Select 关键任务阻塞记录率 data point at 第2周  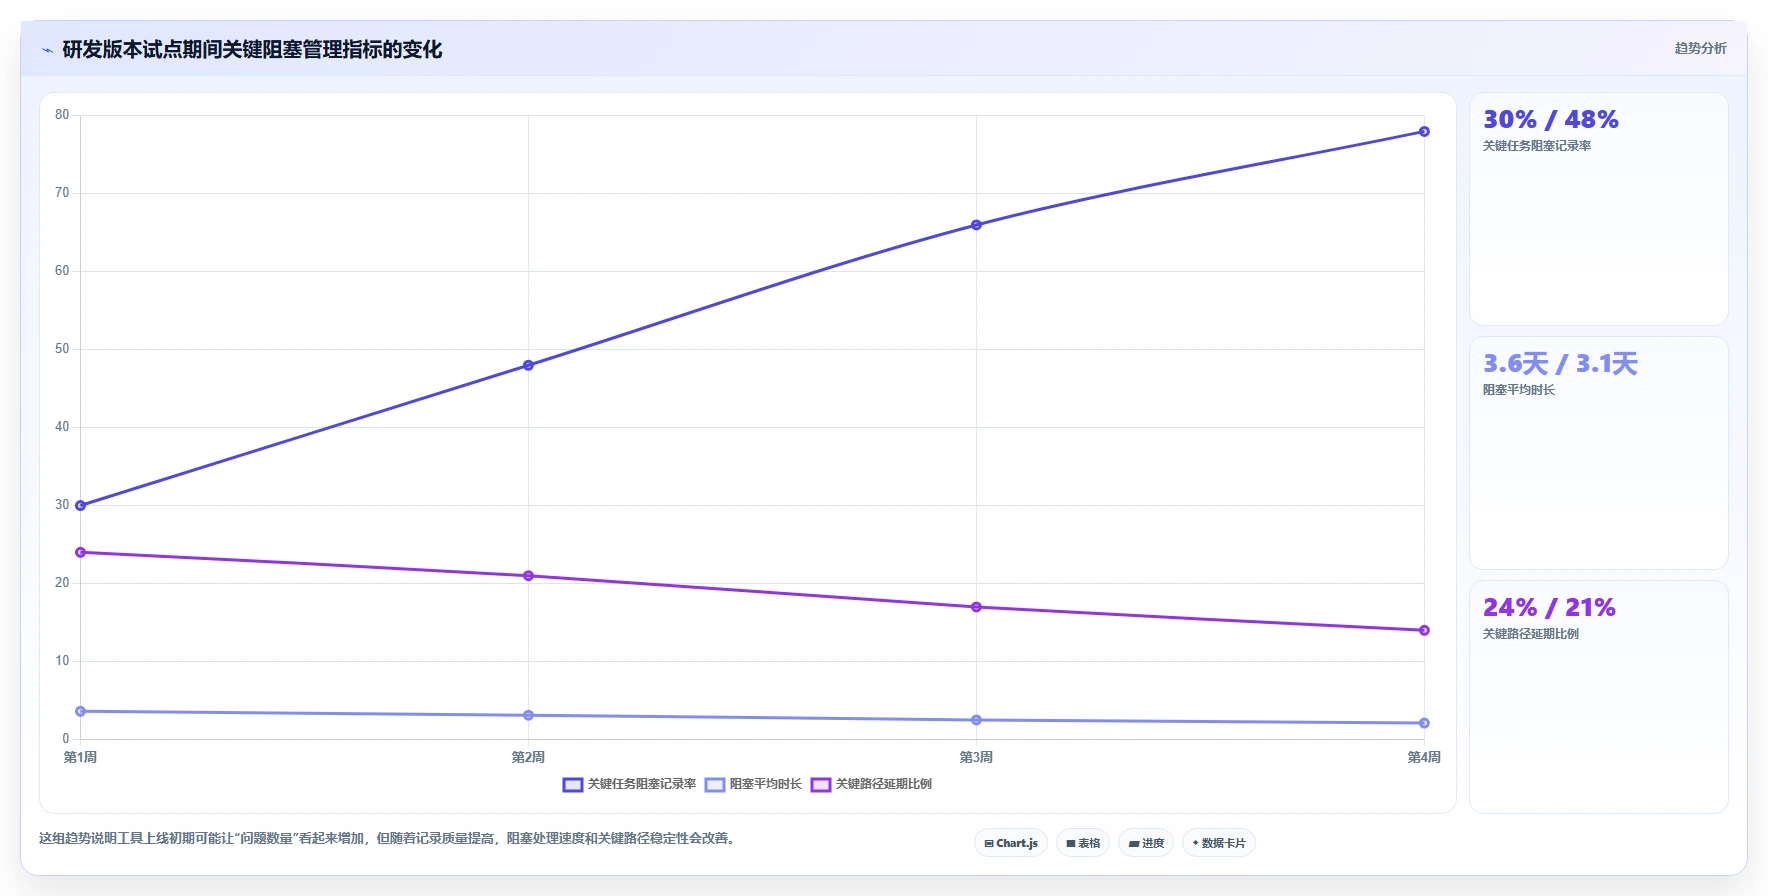[528, 365]
